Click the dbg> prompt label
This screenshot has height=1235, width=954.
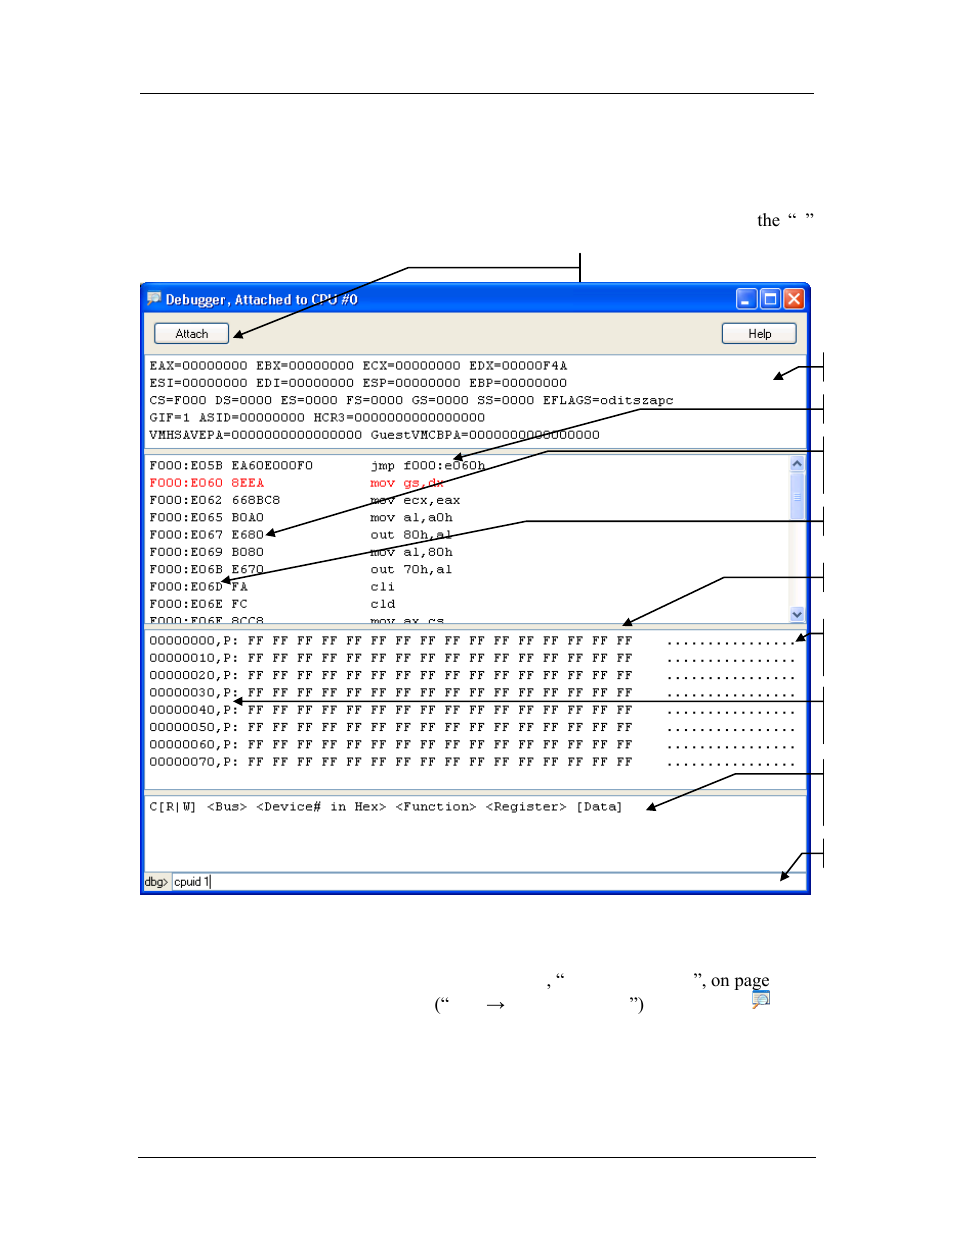coord(156,882)
